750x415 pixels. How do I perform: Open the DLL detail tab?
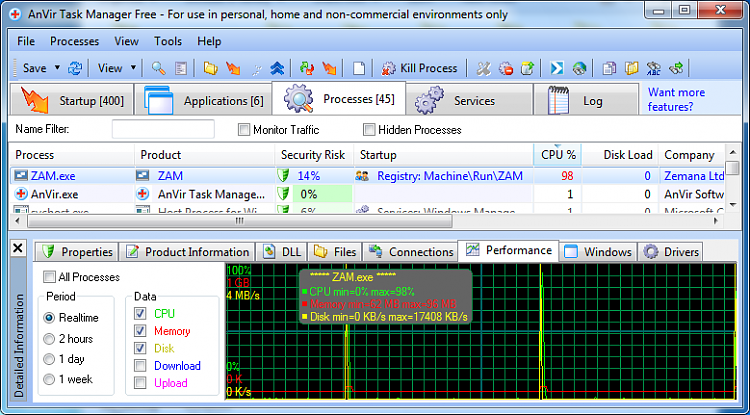[x=281, y=252]
